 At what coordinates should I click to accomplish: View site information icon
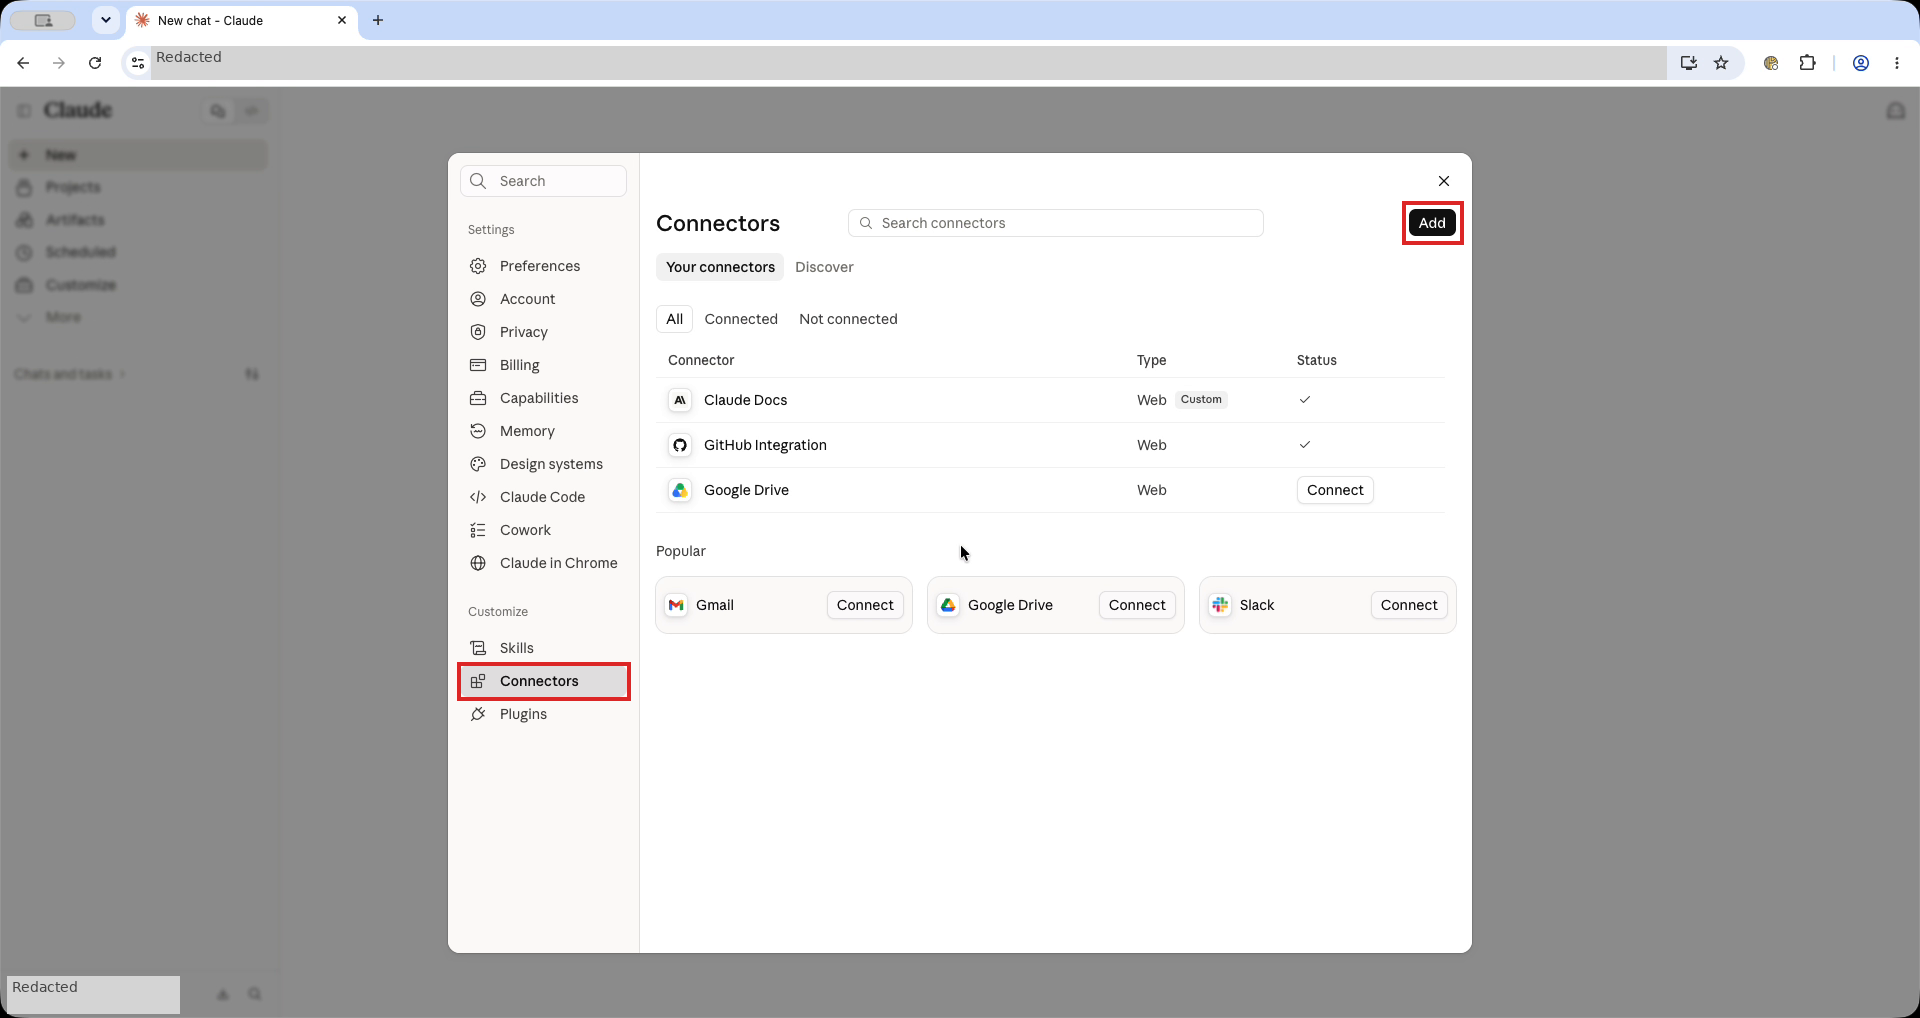click(x=138, y=63)
